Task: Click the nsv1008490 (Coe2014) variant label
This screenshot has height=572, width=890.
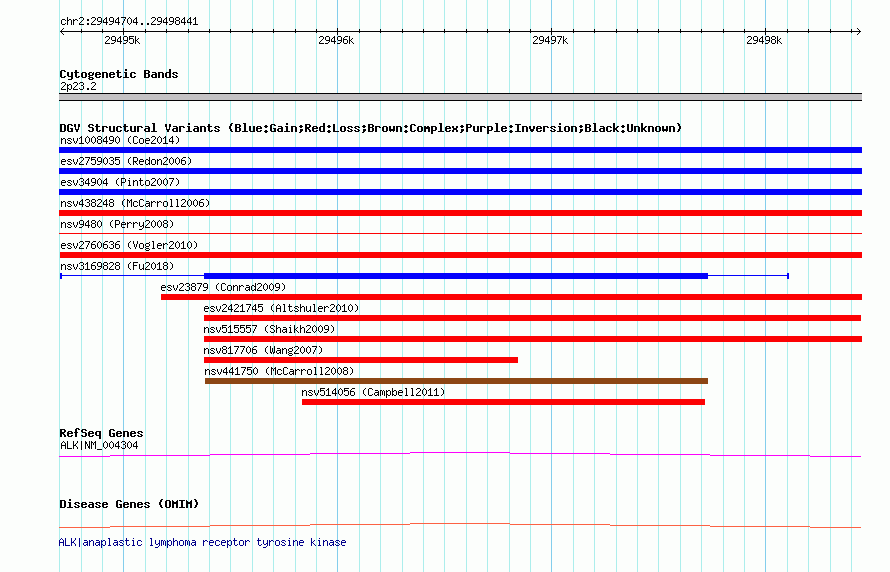Action: 120,140
